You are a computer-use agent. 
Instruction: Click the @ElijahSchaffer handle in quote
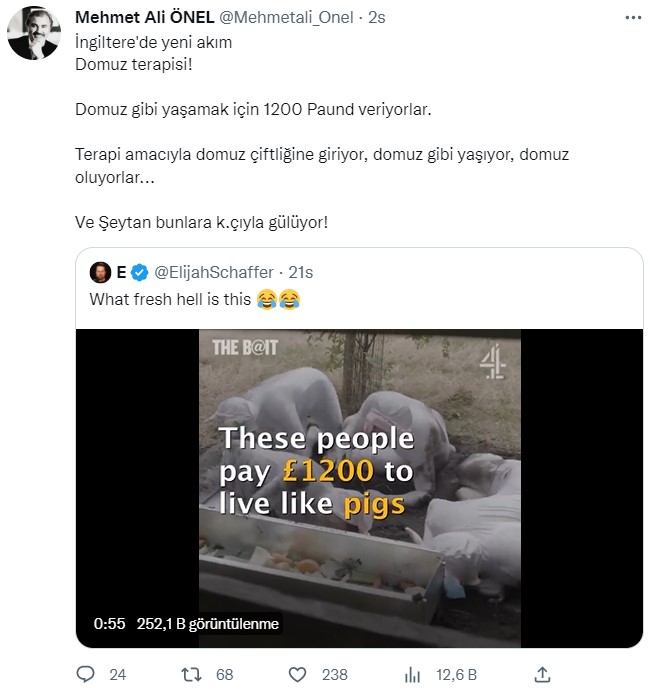(212, 273)
